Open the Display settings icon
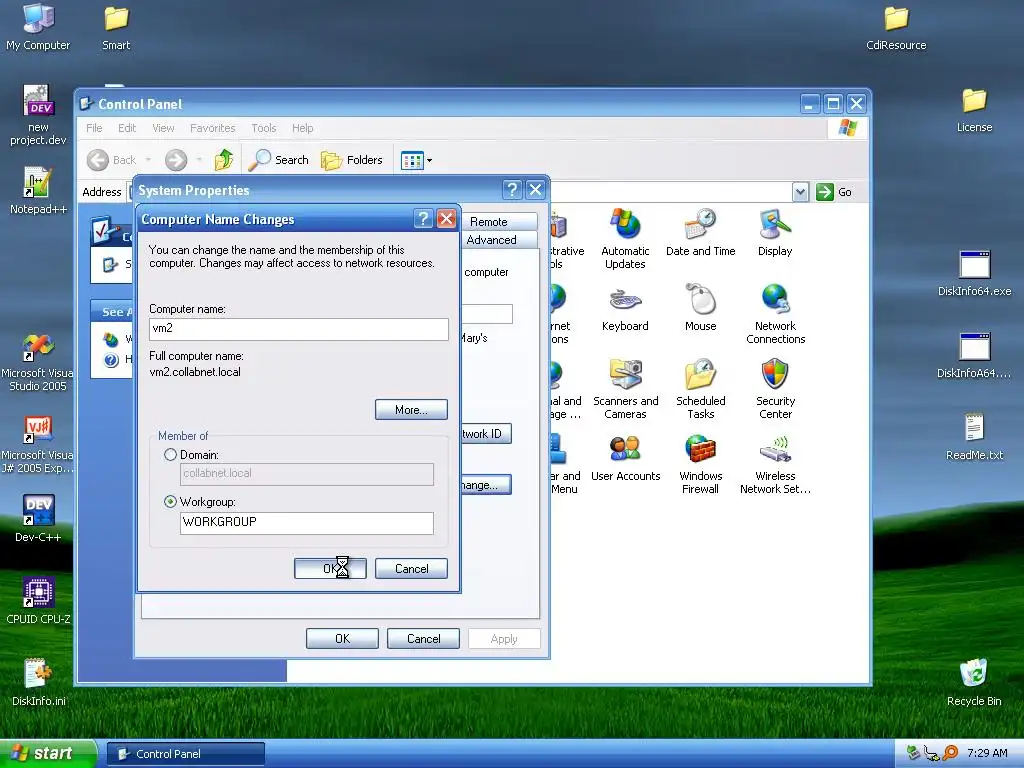The height and width of the screenshot is (768, 1024). (x=775, y=232)
